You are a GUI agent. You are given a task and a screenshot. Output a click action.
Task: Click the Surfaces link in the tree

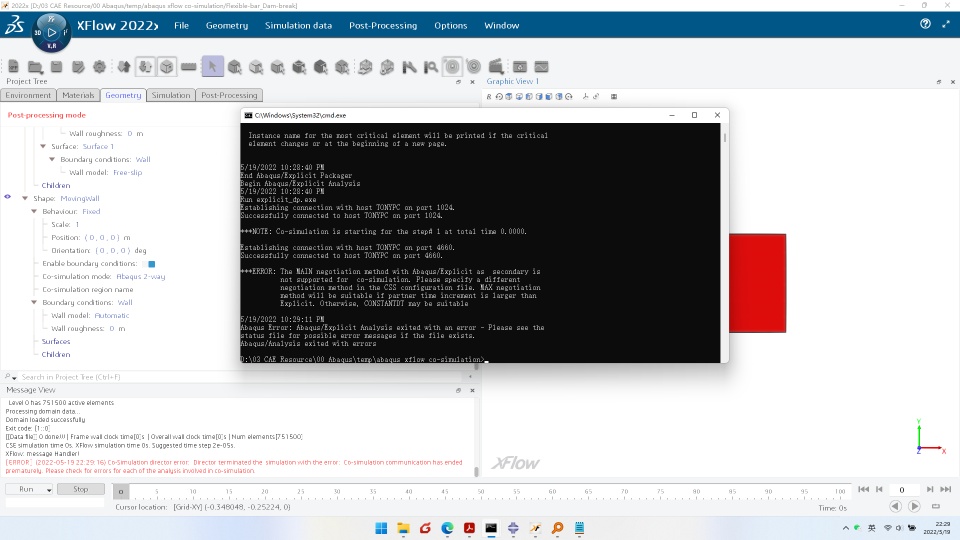tap(56, 342)
